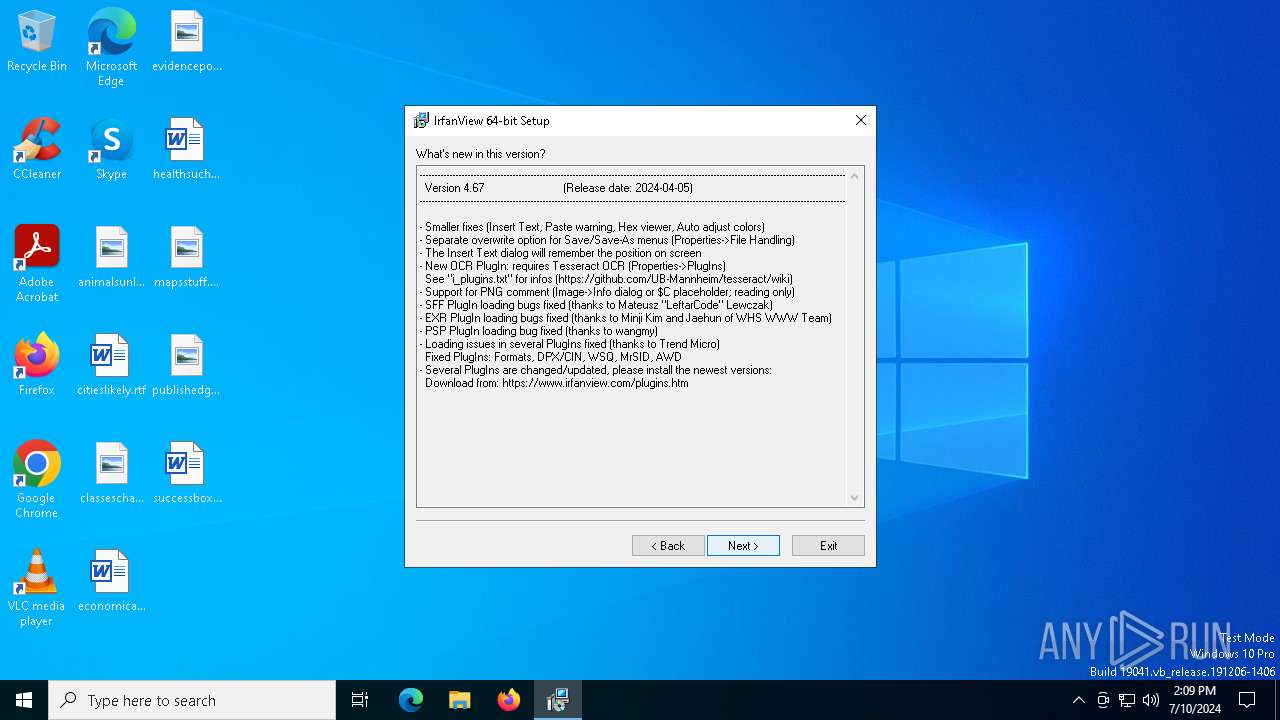Exit the IrfanView setup wizard

[828, 545]
